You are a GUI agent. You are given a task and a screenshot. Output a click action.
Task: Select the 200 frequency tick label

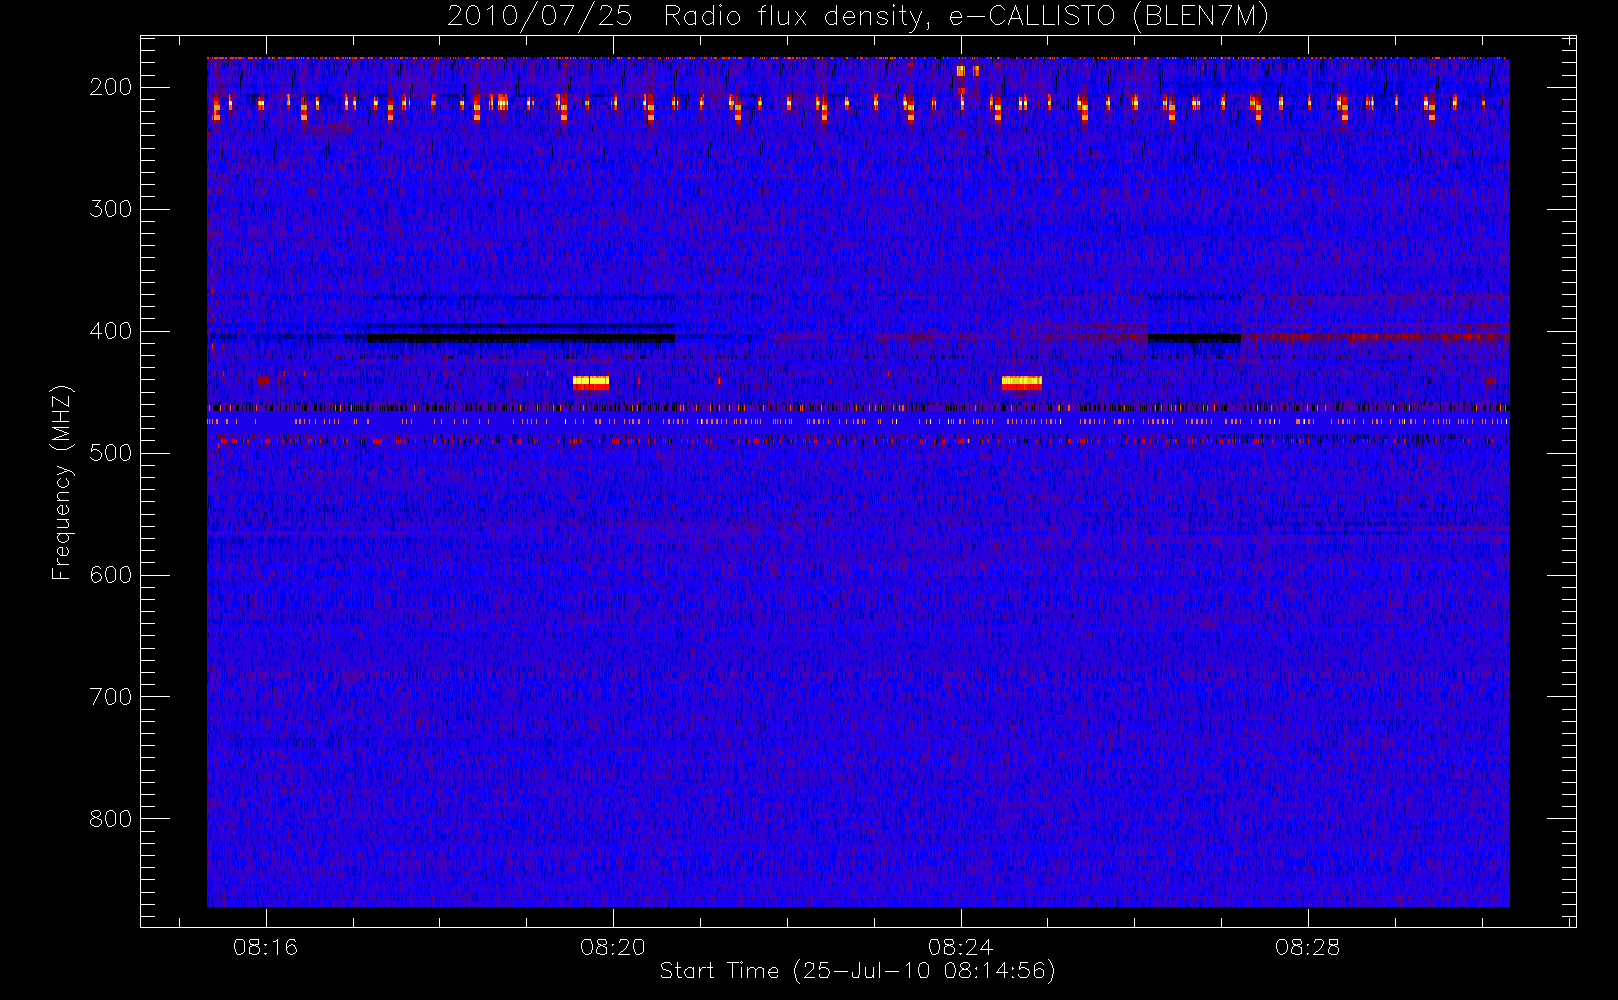pyautogui.click(x=111, y=87)
